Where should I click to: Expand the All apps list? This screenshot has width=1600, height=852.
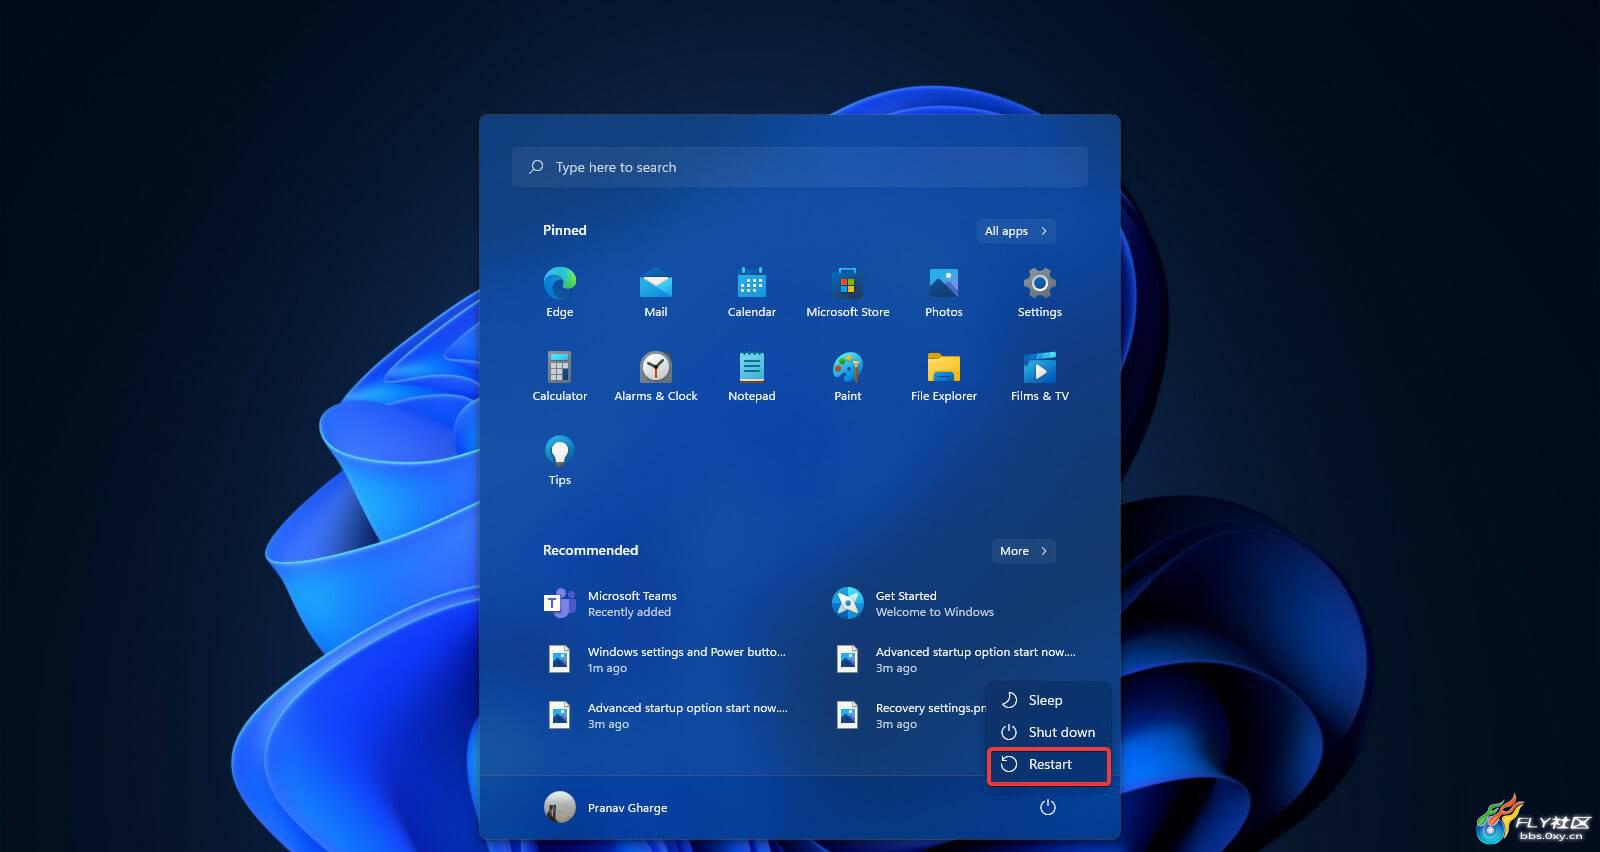pos(1016,231)
